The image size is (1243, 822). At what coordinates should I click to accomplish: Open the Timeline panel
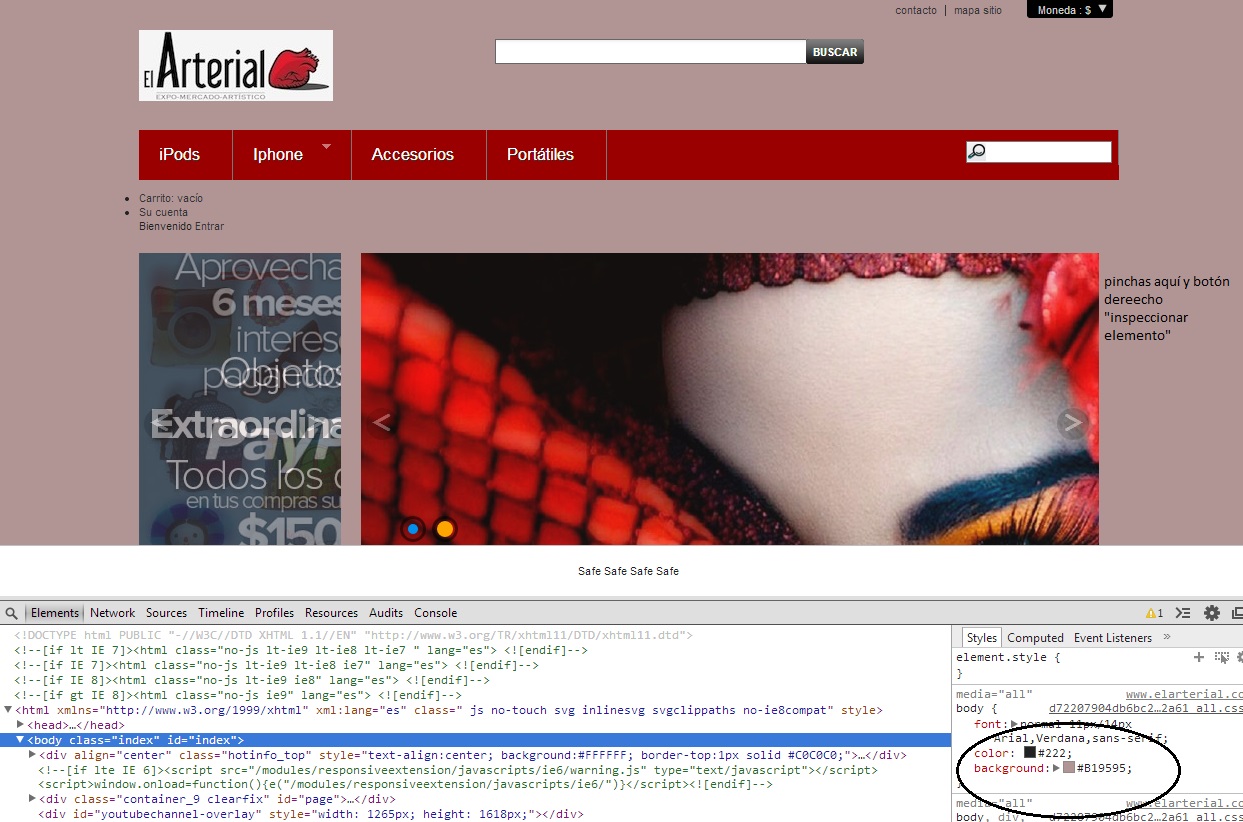click(x=221, y=613)
